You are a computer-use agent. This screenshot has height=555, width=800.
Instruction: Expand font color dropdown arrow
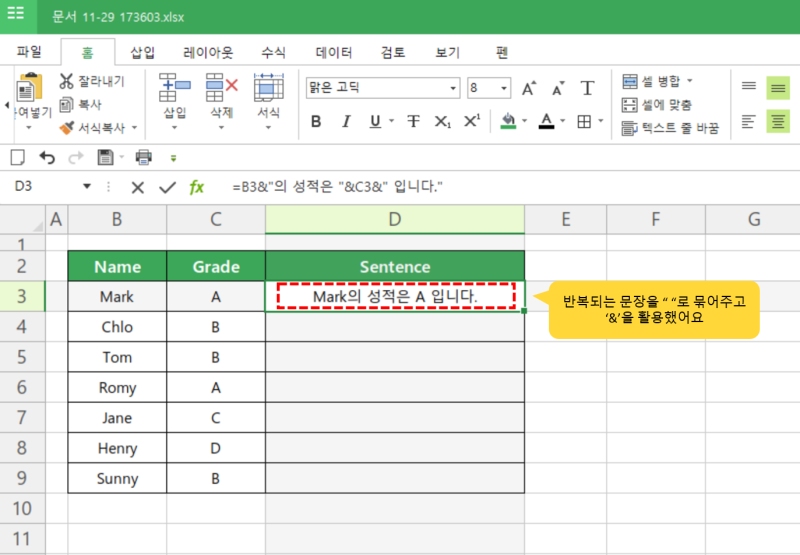[563, 121]
